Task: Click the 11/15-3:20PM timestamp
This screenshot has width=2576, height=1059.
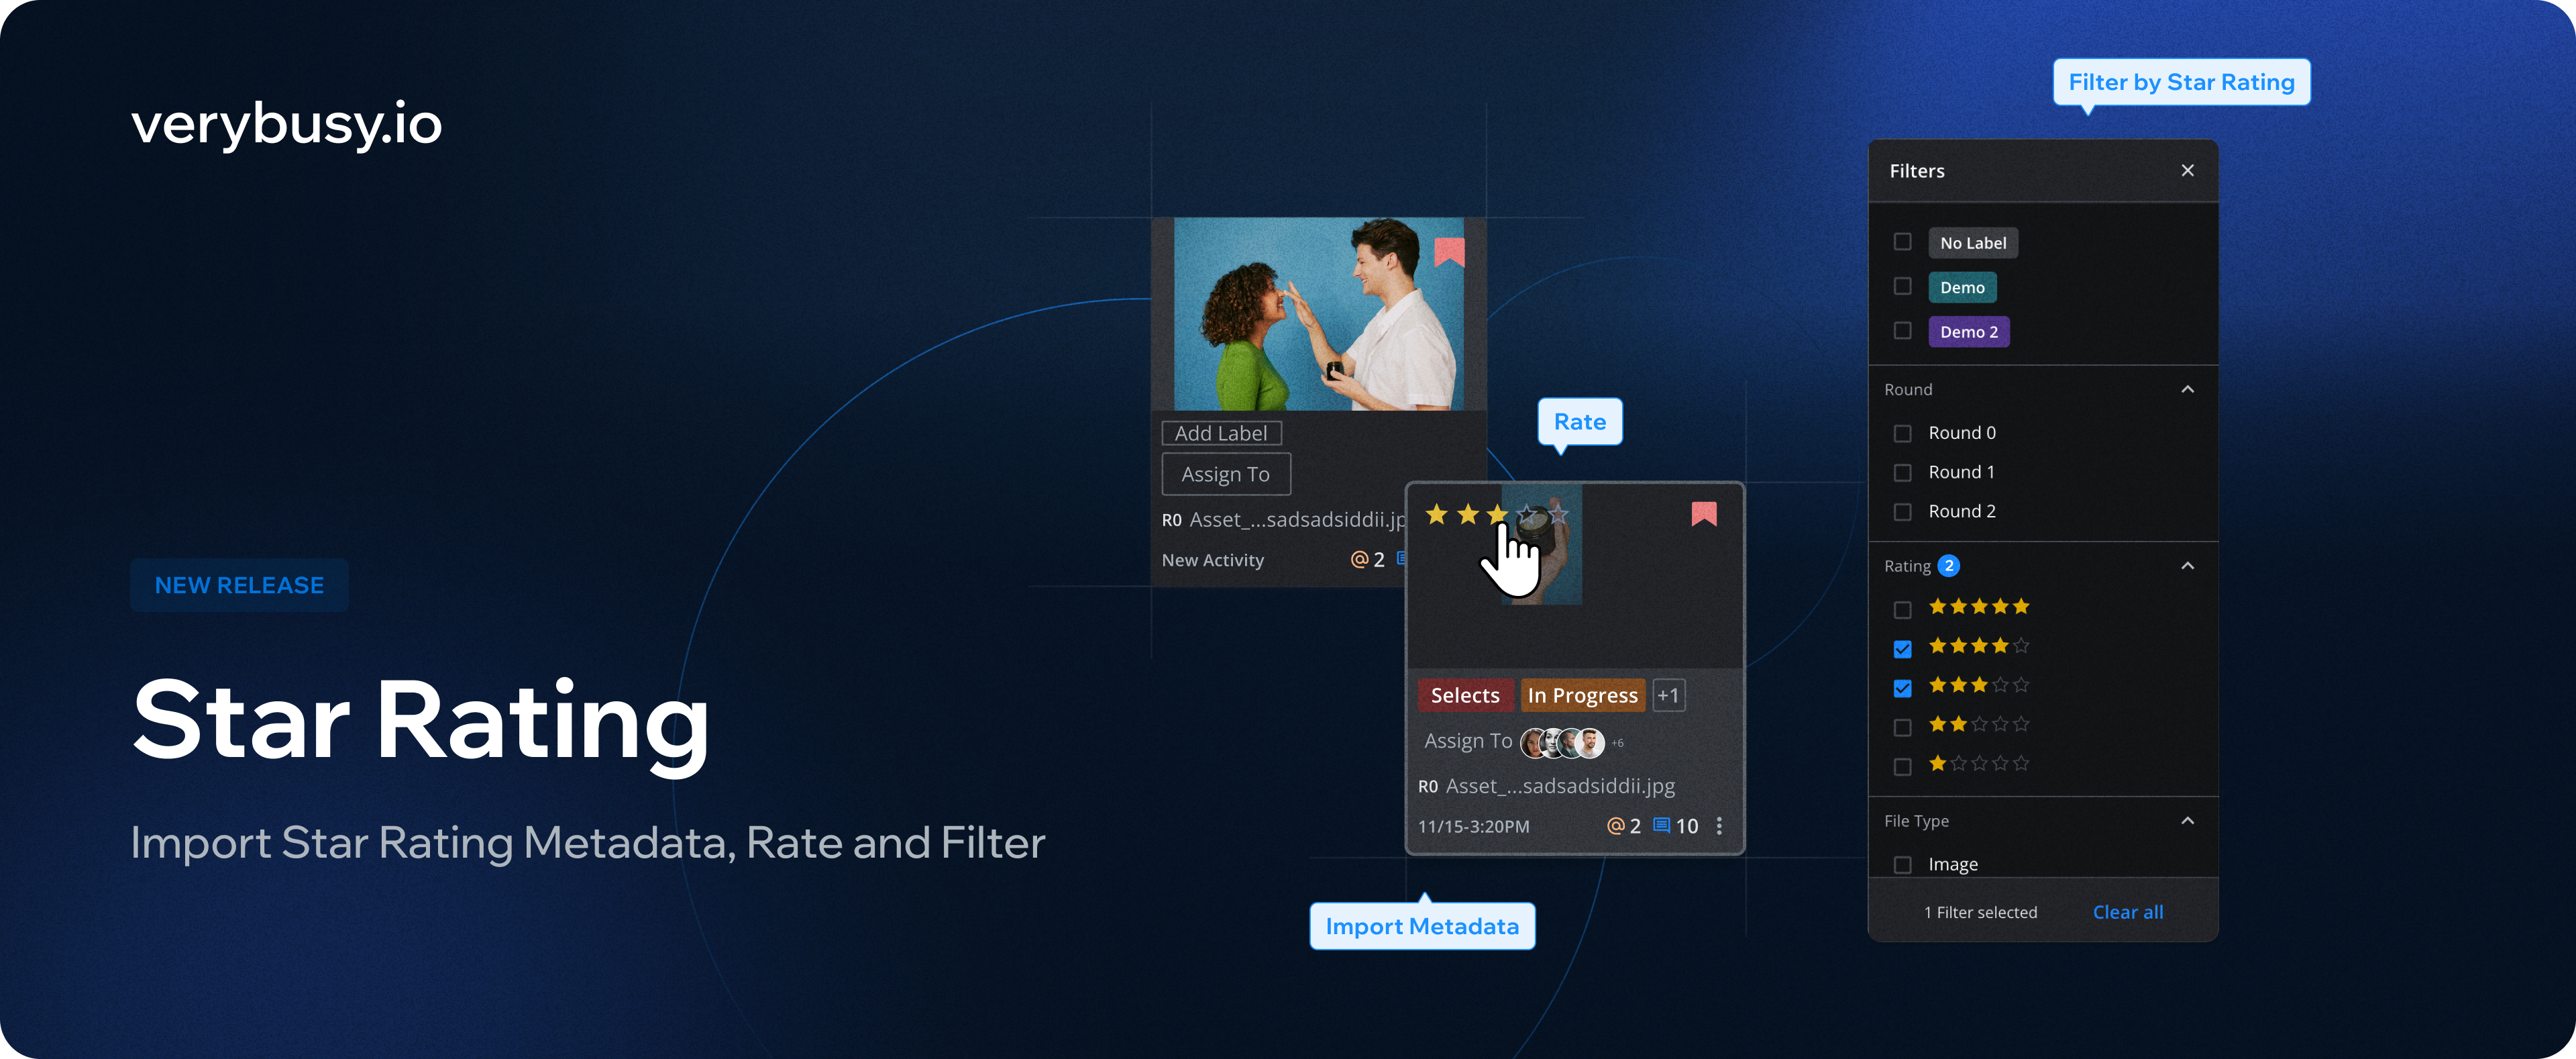Action: click(x=1473, y=827)
